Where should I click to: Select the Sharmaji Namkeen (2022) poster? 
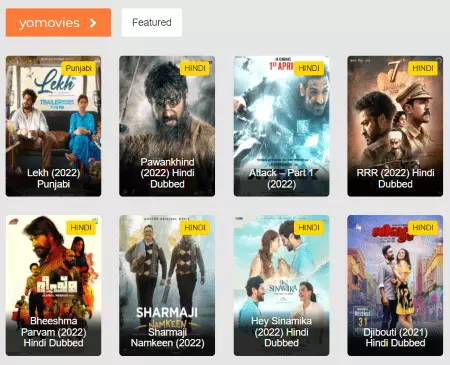[167, 285]
